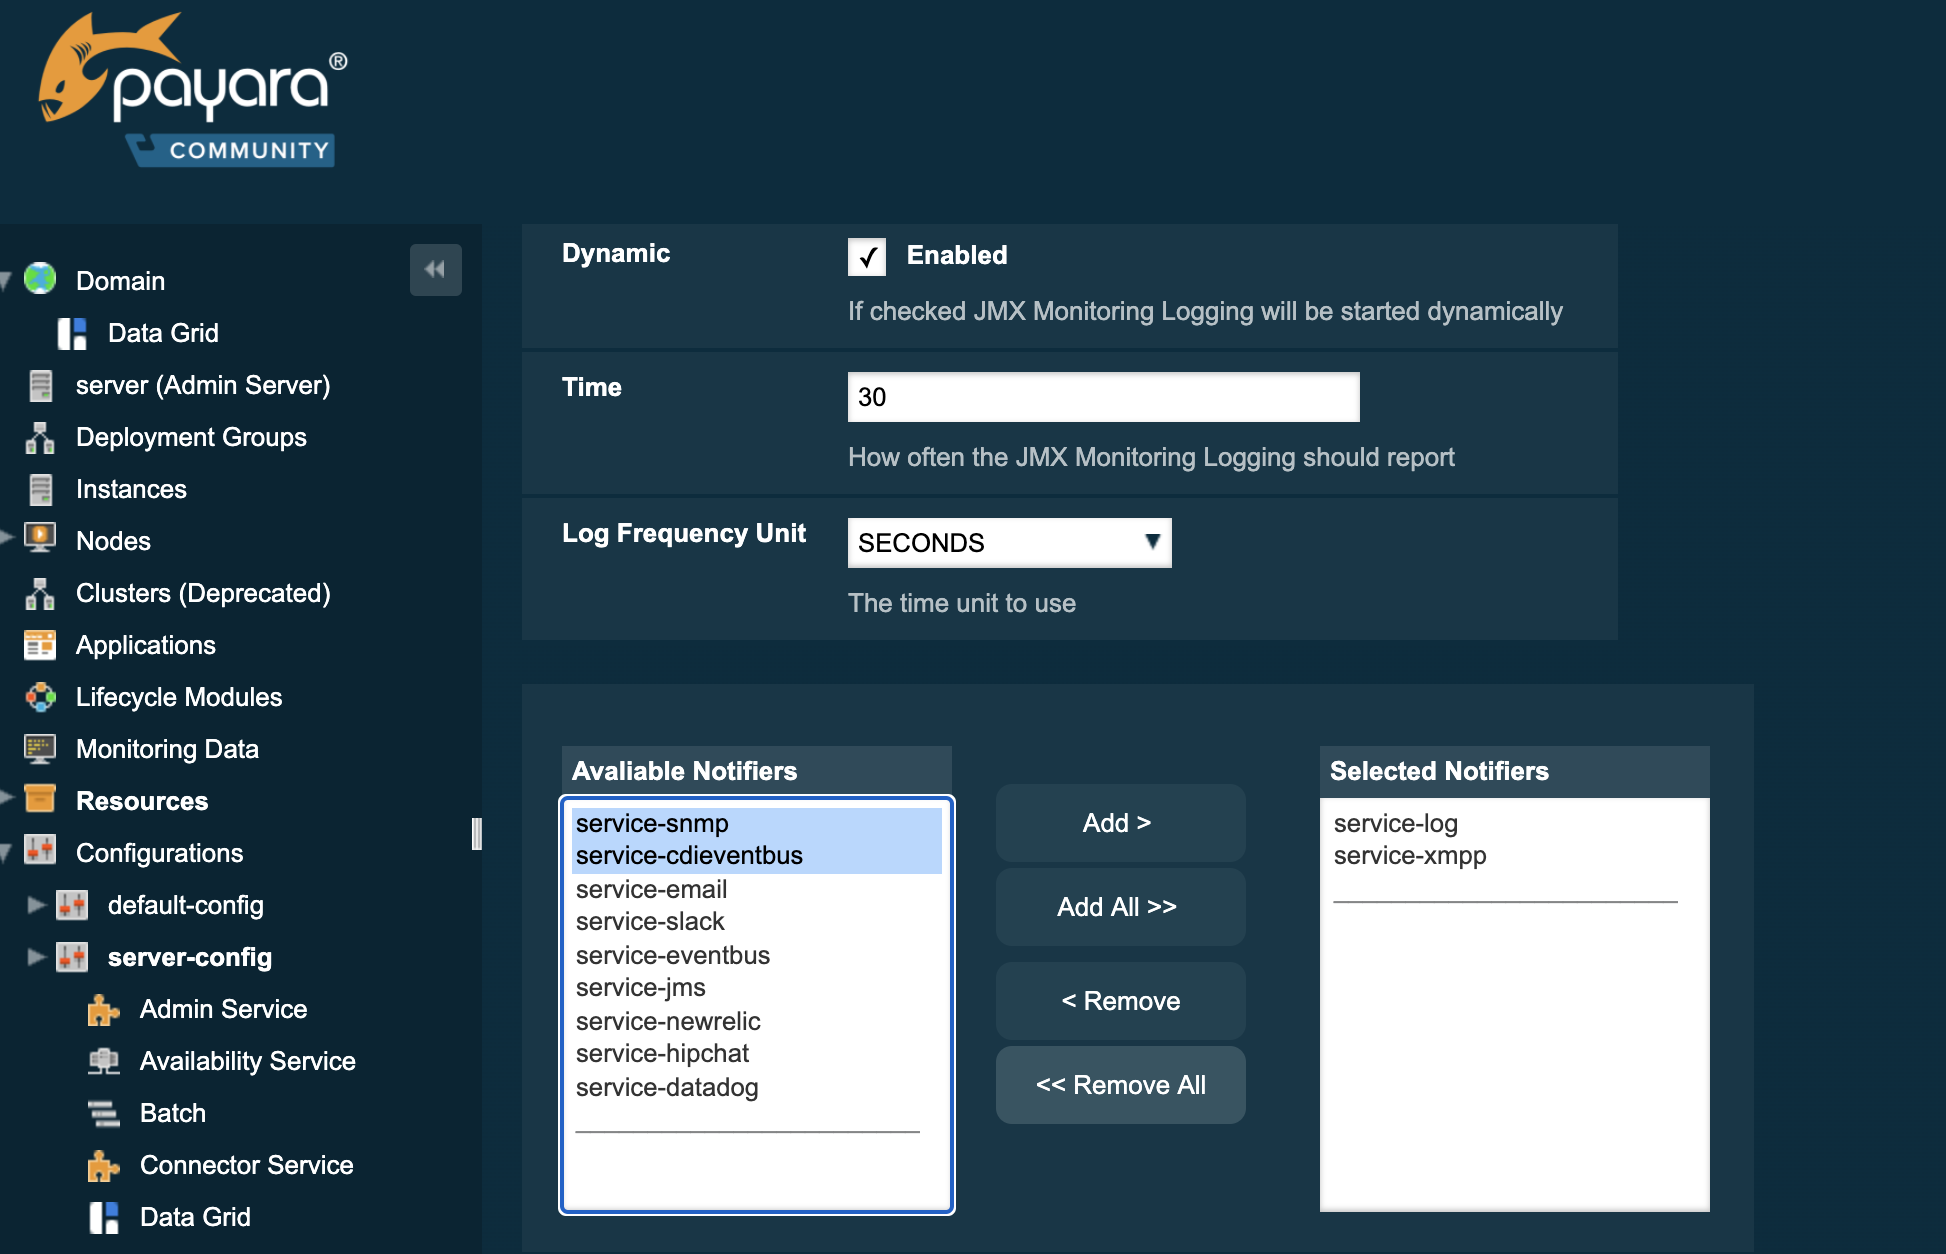Open the Deployment Groups node icon
1946x1254 pixels.
pos(40,437)
